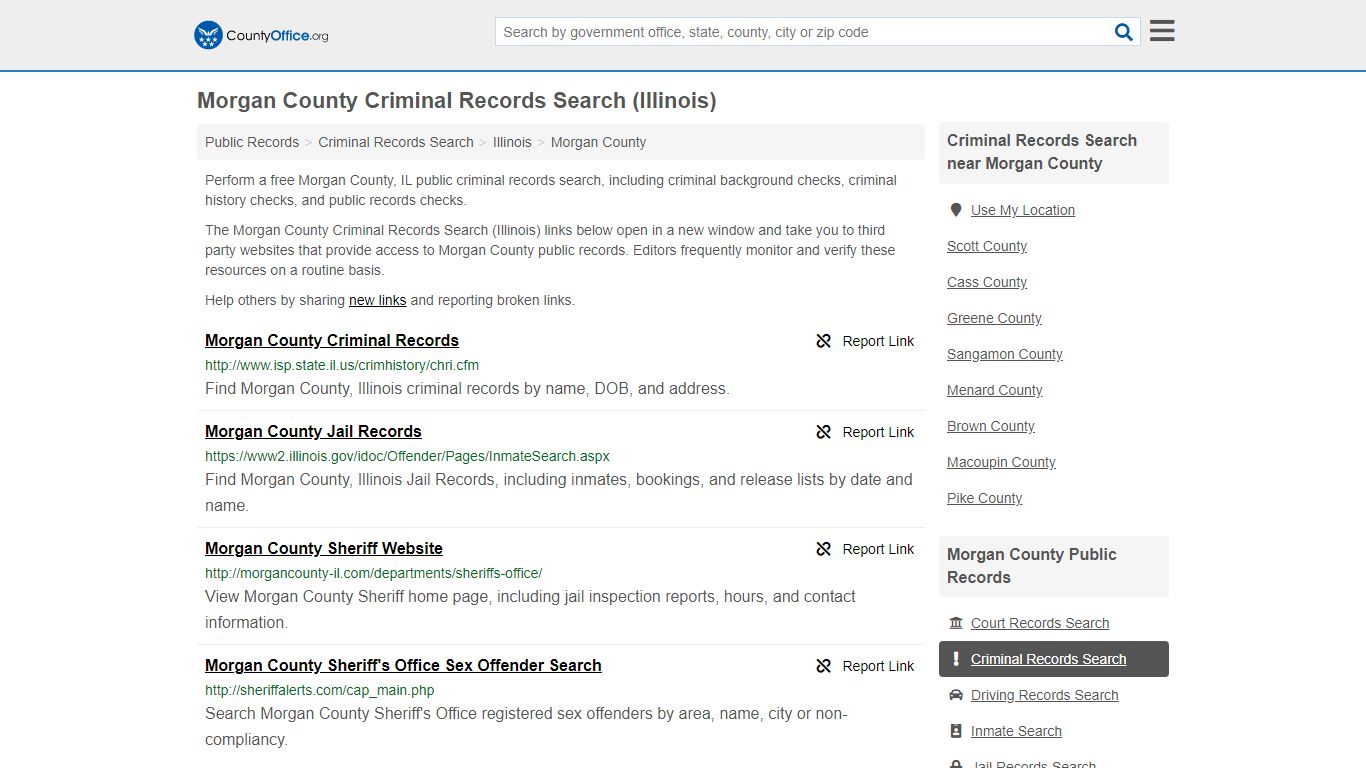
Task: Click the CountyOffice.org logo
Action: [x=261, y=35]
